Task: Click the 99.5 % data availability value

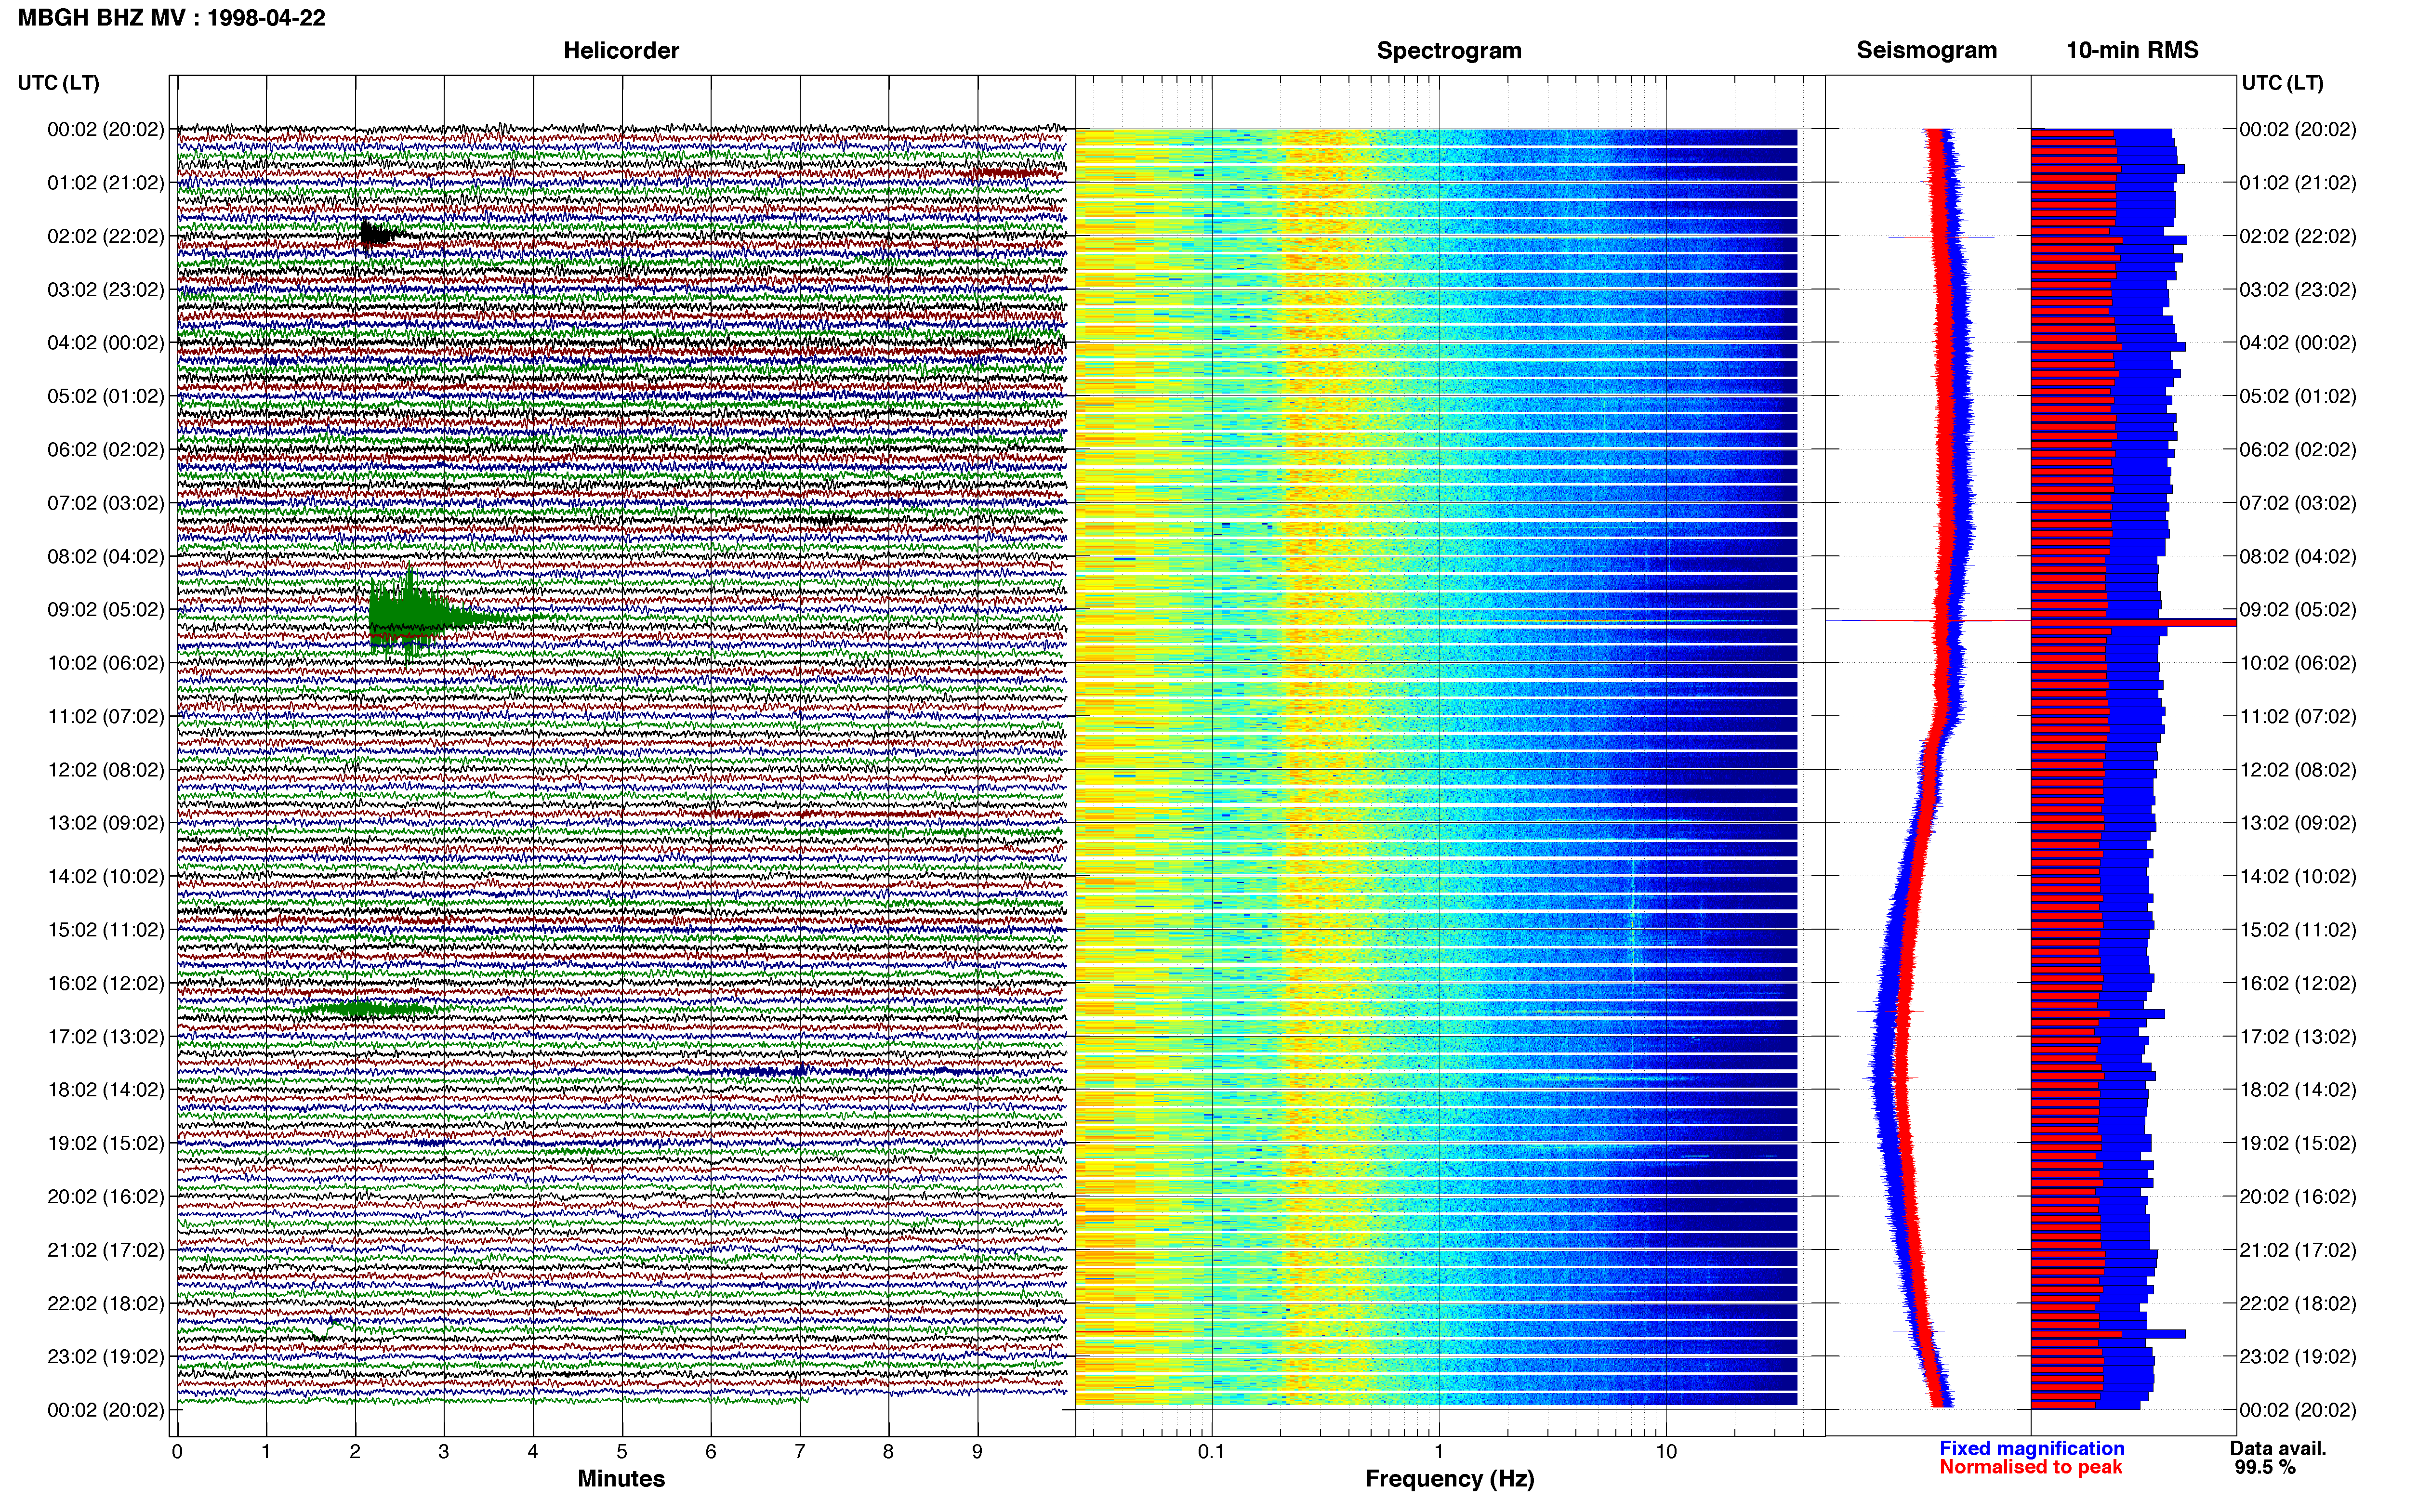Action: (x=2265, y=1467)
